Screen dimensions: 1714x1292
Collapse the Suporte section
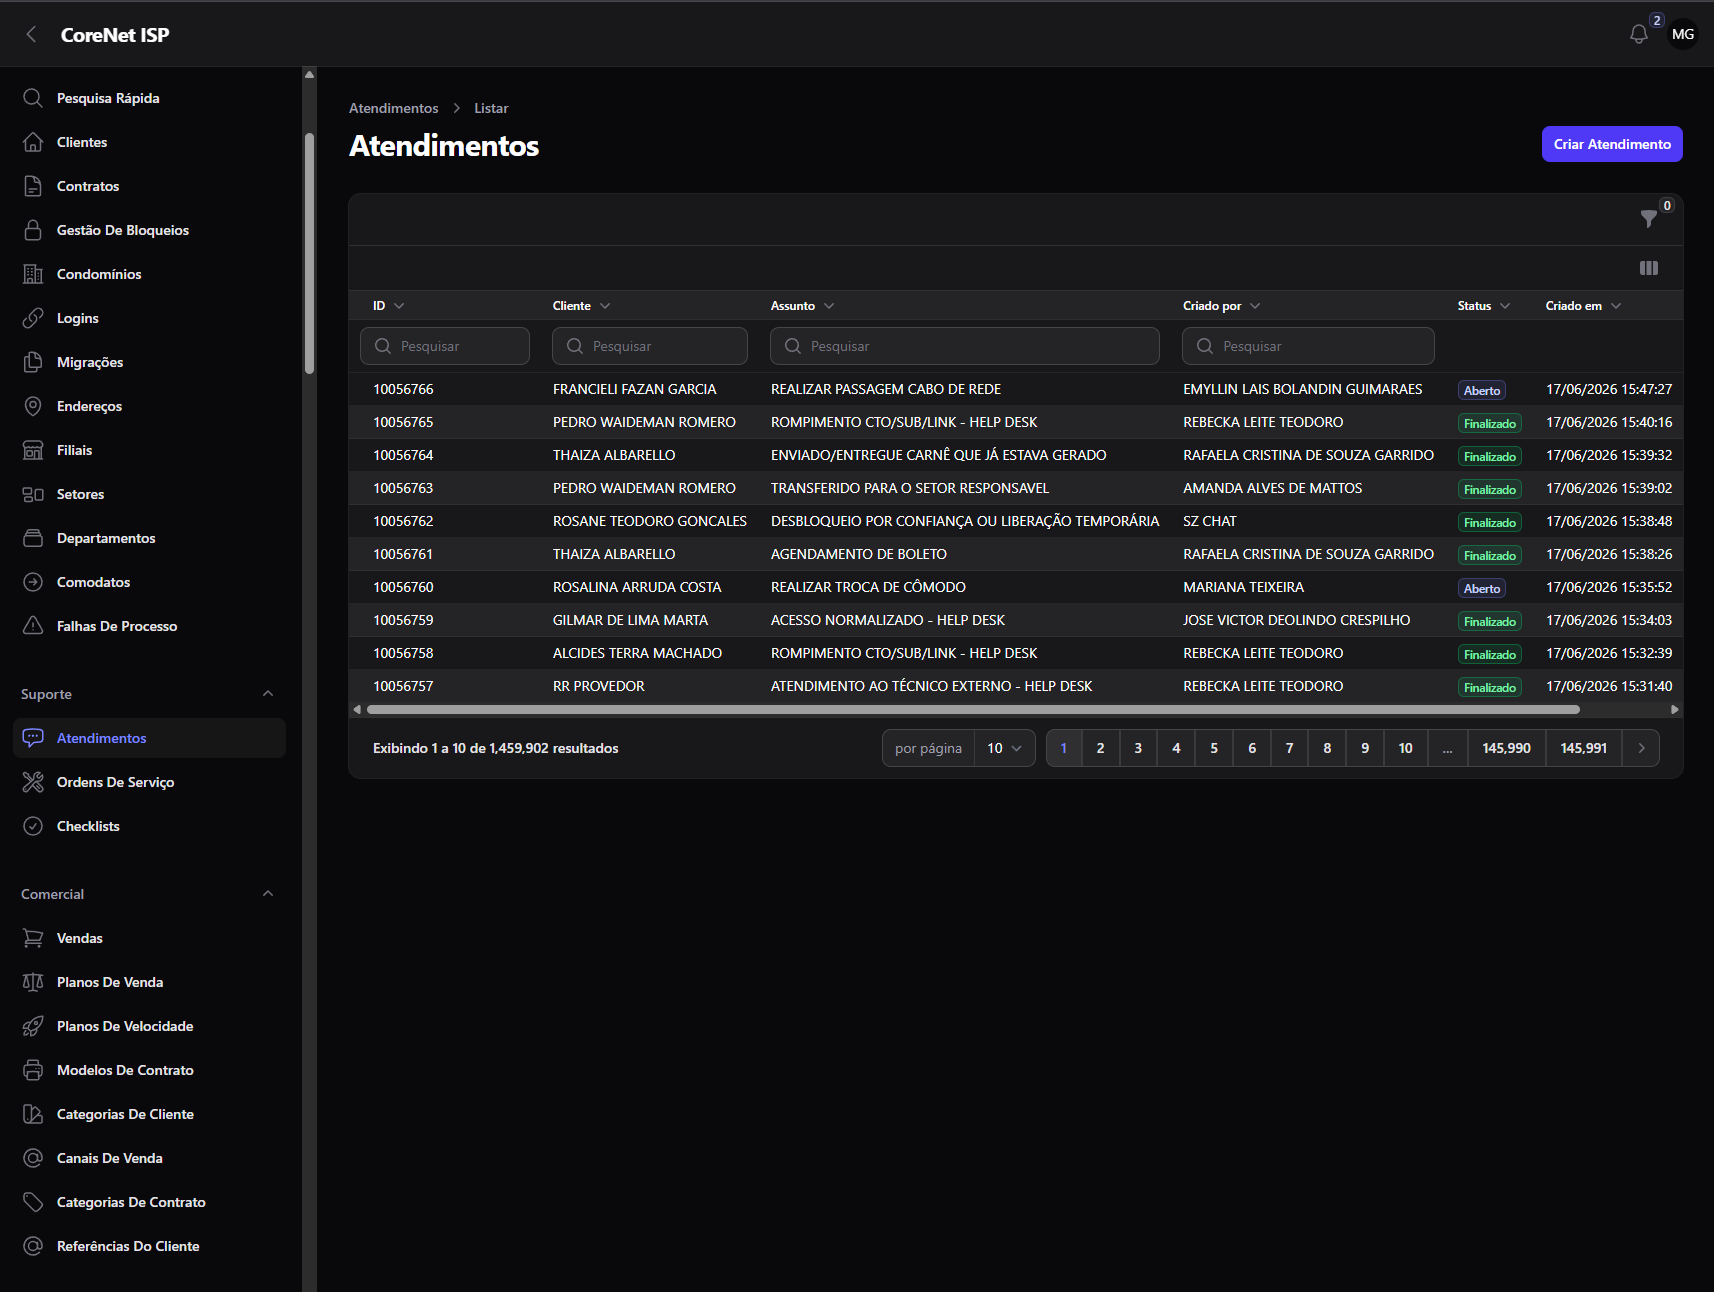click(268, 694)
